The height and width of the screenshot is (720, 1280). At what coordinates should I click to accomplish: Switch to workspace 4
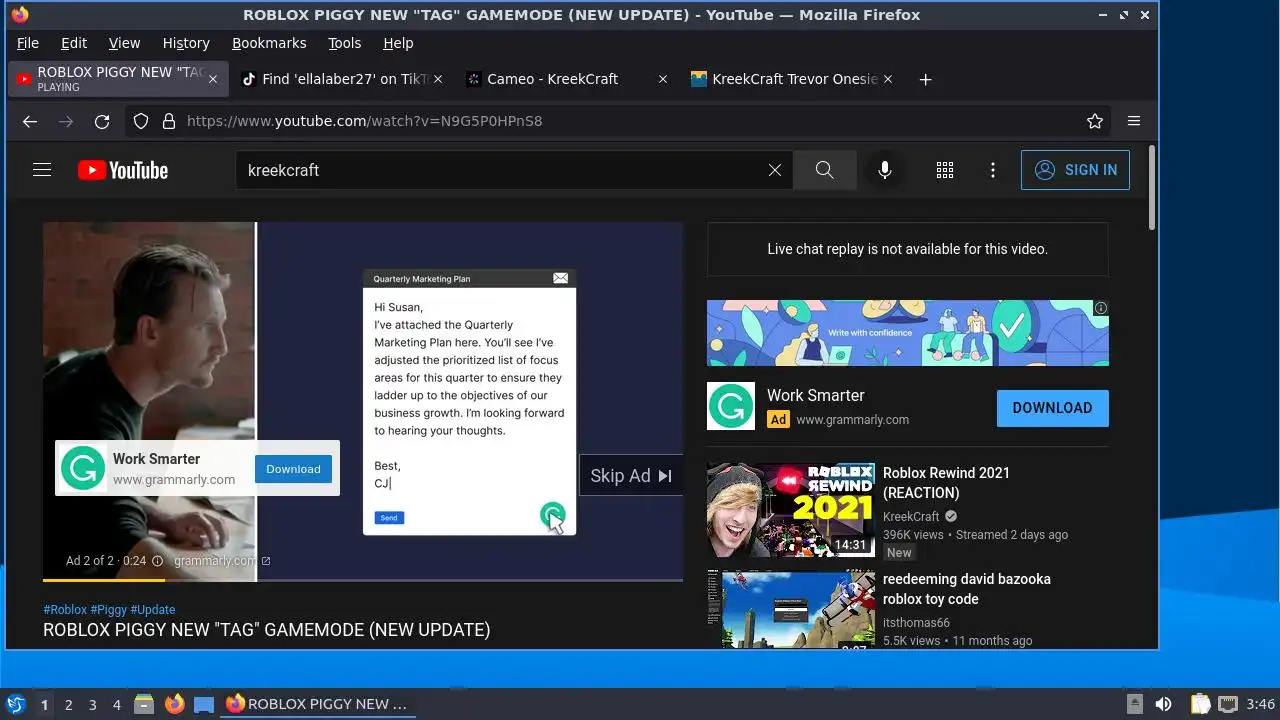[116, 705]
